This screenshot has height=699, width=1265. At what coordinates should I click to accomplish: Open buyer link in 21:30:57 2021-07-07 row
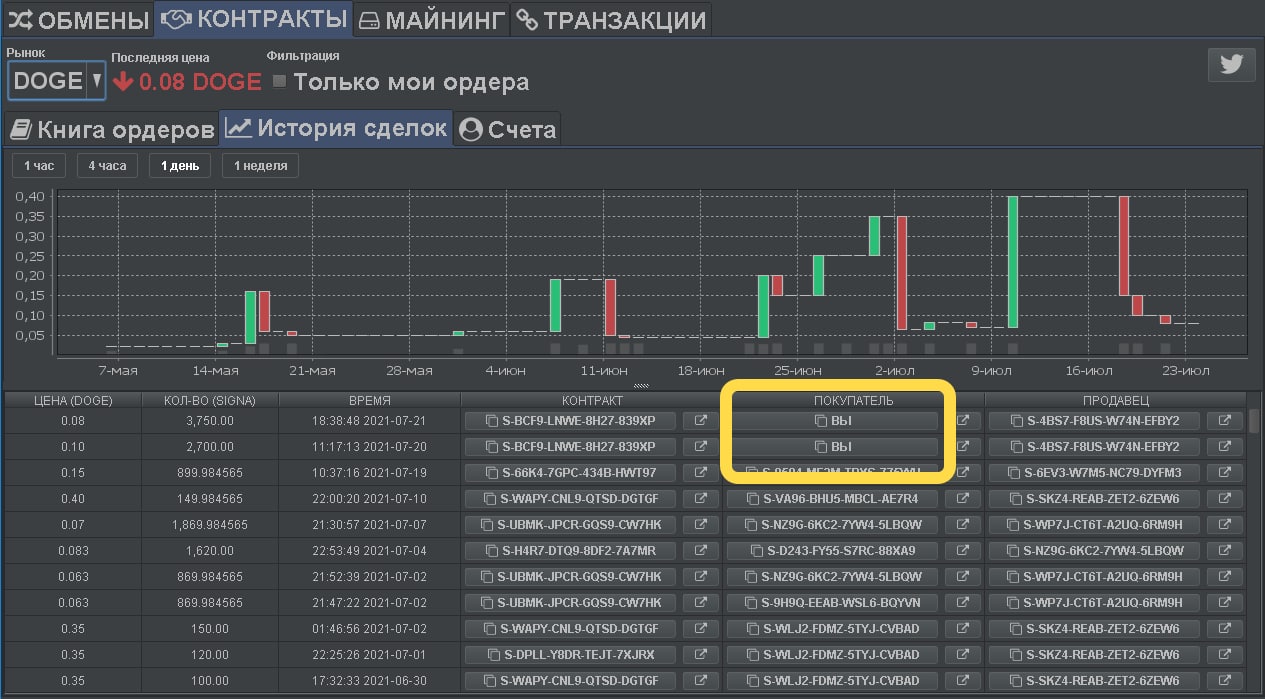963,525
